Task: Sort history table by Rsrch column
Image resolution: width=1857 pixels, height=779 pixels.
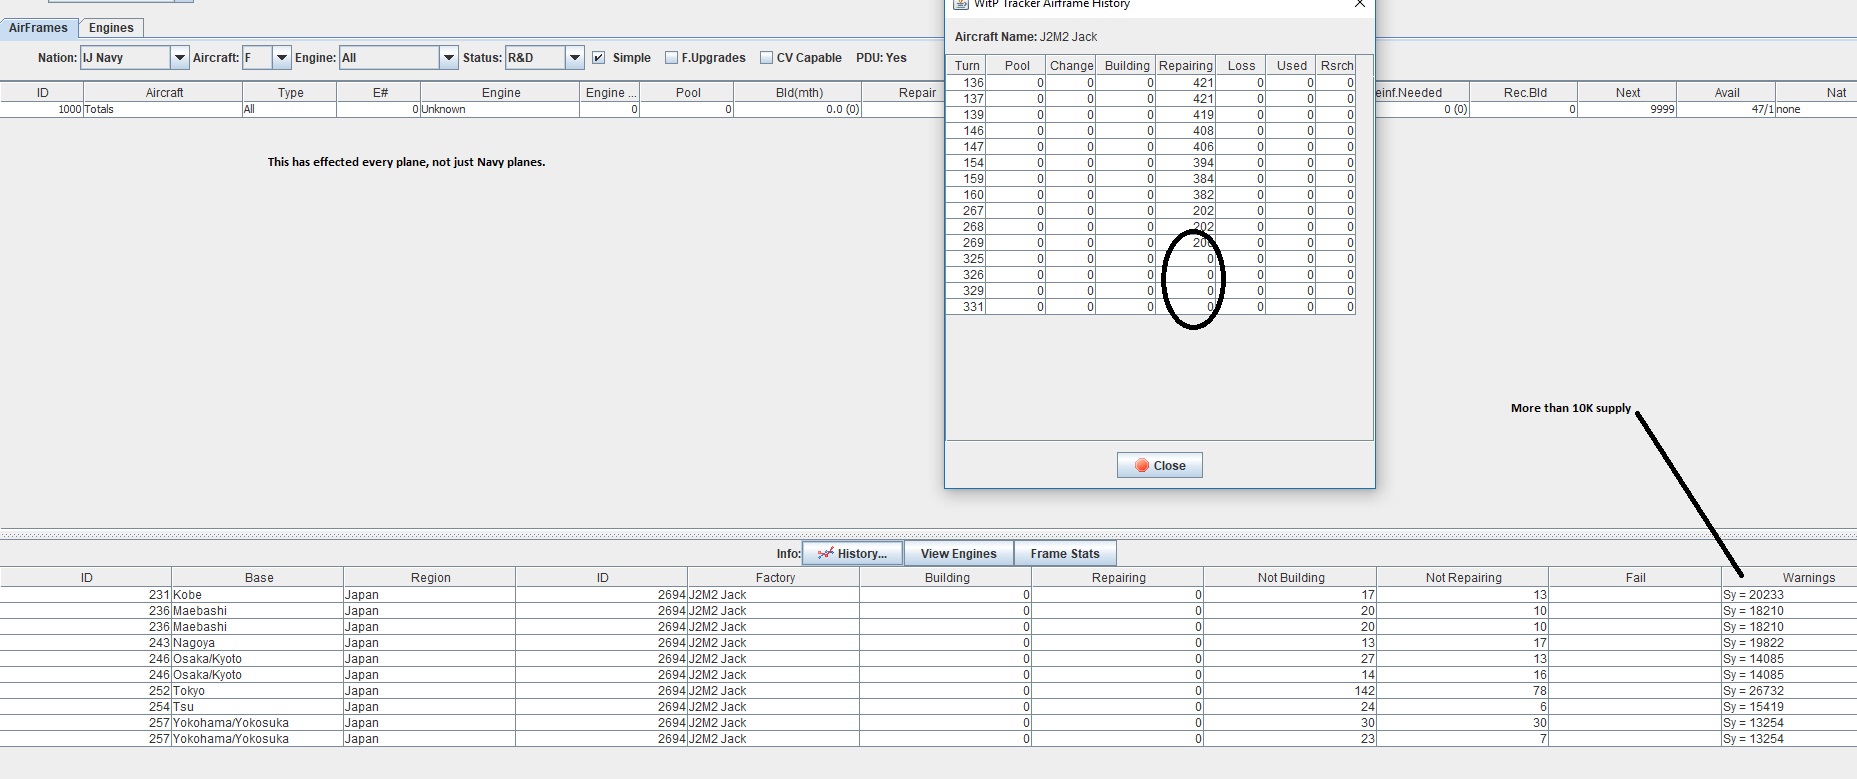Action: point(1337,66)
